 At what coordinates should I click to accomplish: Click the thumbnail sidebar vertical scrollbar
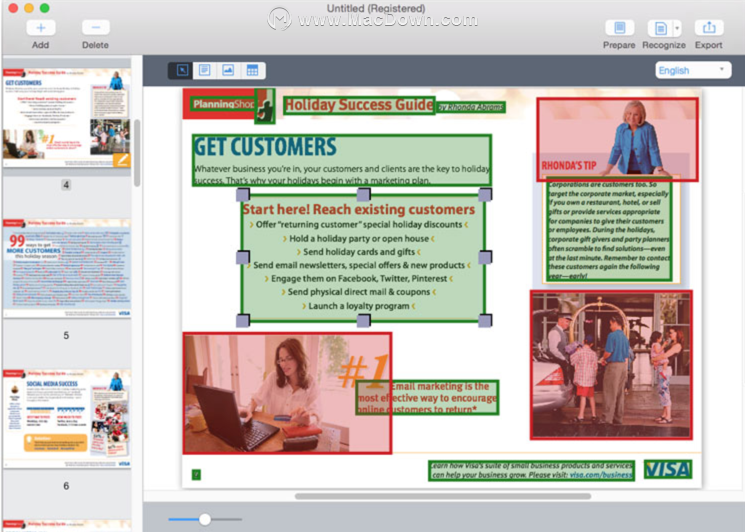(x=137, y=153)
